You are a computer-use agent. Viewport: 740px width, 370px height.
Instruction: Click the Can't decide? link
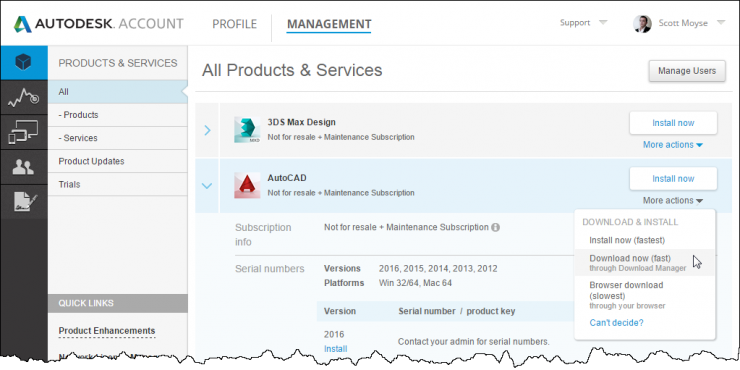click(x=616, y=323)
